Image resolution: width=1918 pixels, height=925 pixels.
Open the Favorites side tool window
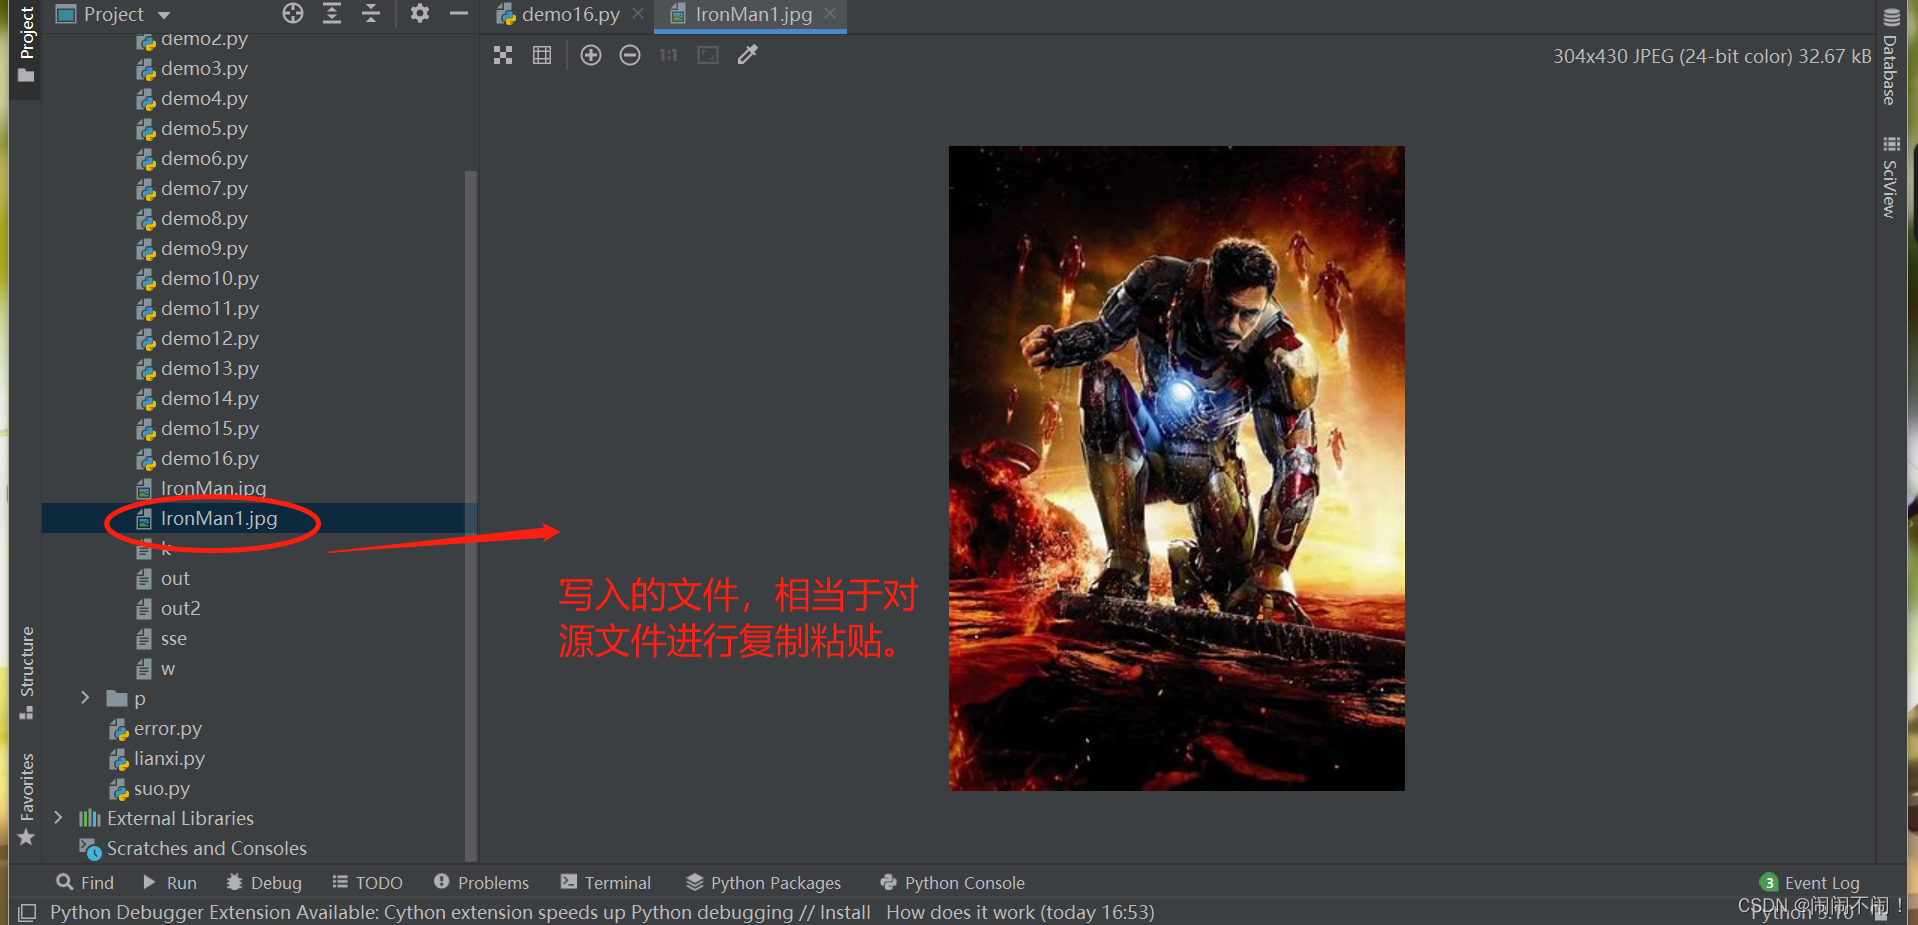26,799
